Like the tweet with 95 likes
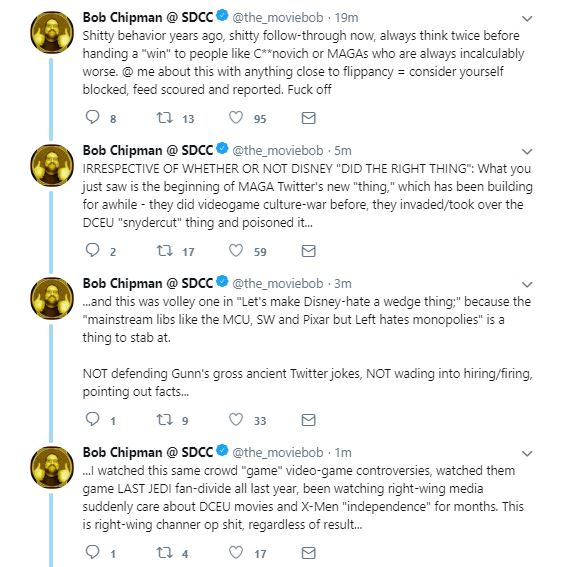564x567 pixels. 236,118
